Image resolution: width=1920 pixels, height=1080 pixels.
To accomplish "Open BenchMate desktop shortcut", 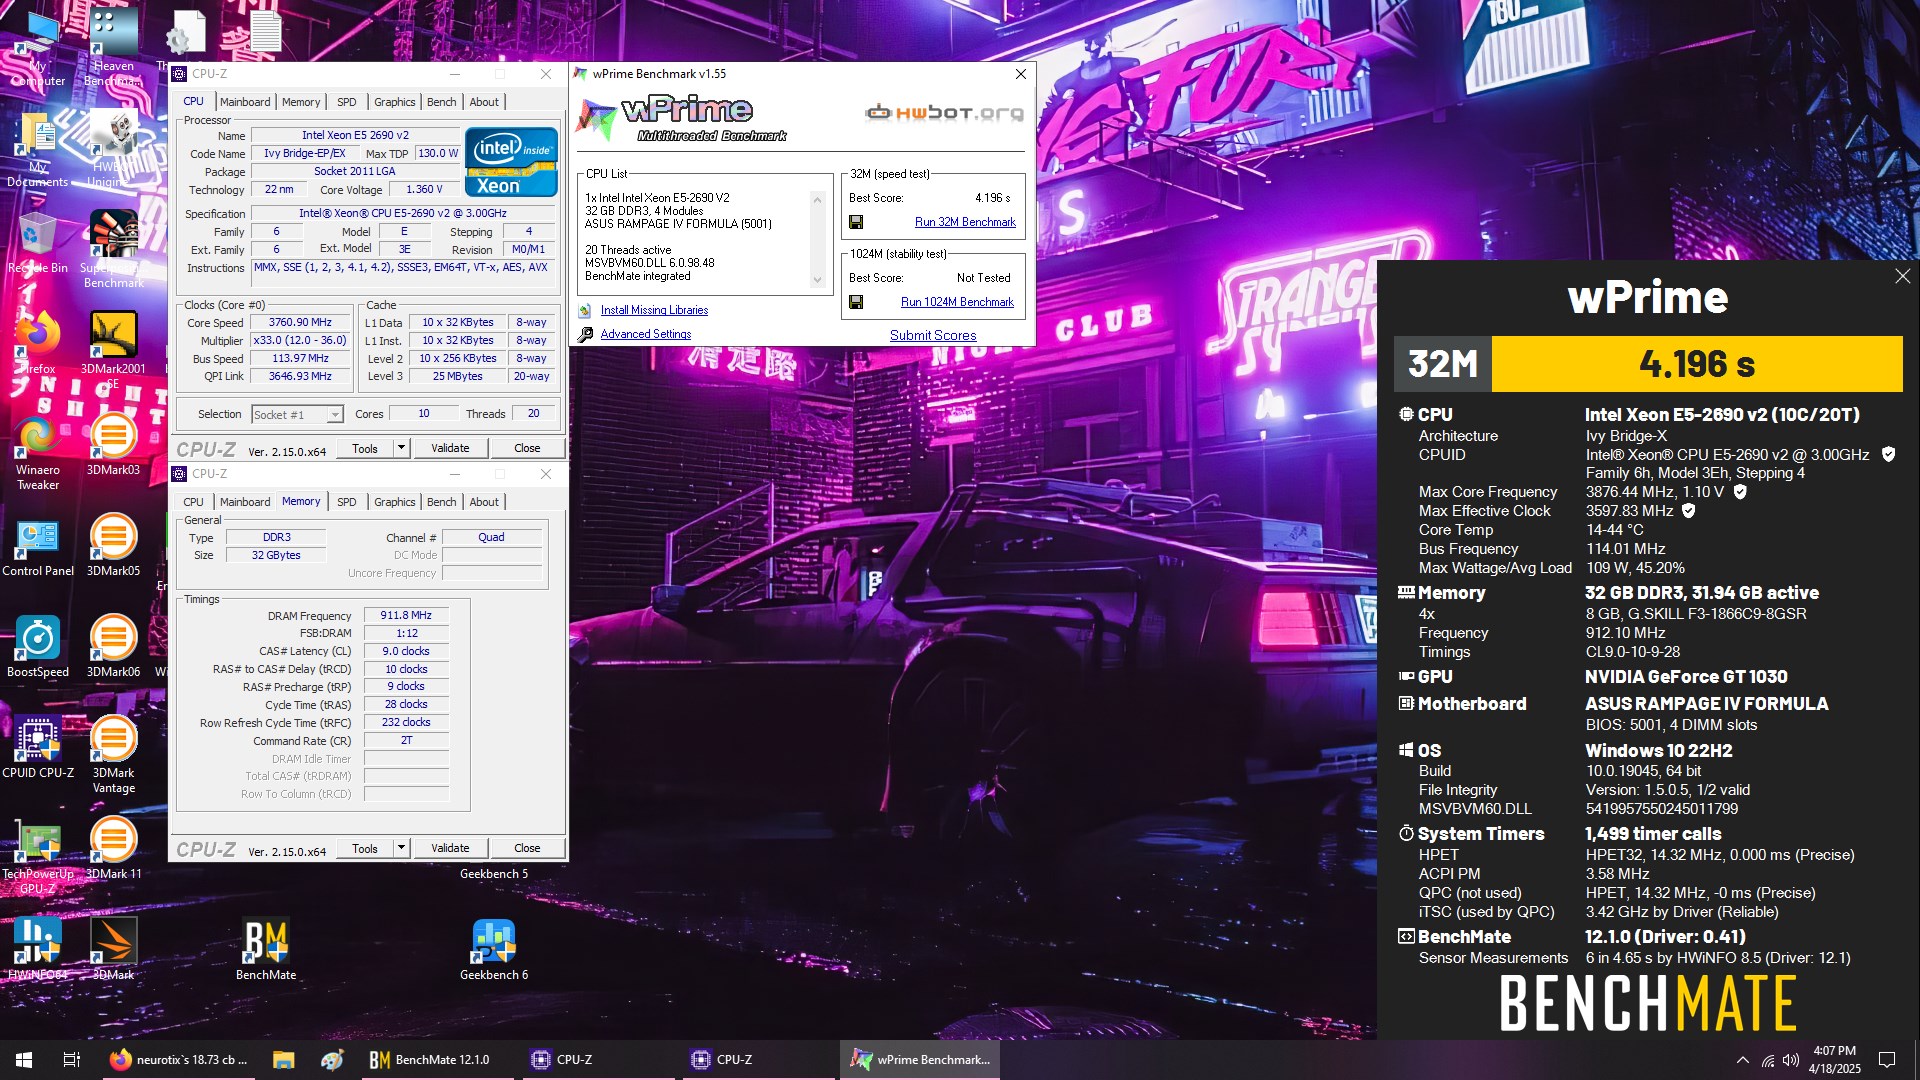I will 266,950.
